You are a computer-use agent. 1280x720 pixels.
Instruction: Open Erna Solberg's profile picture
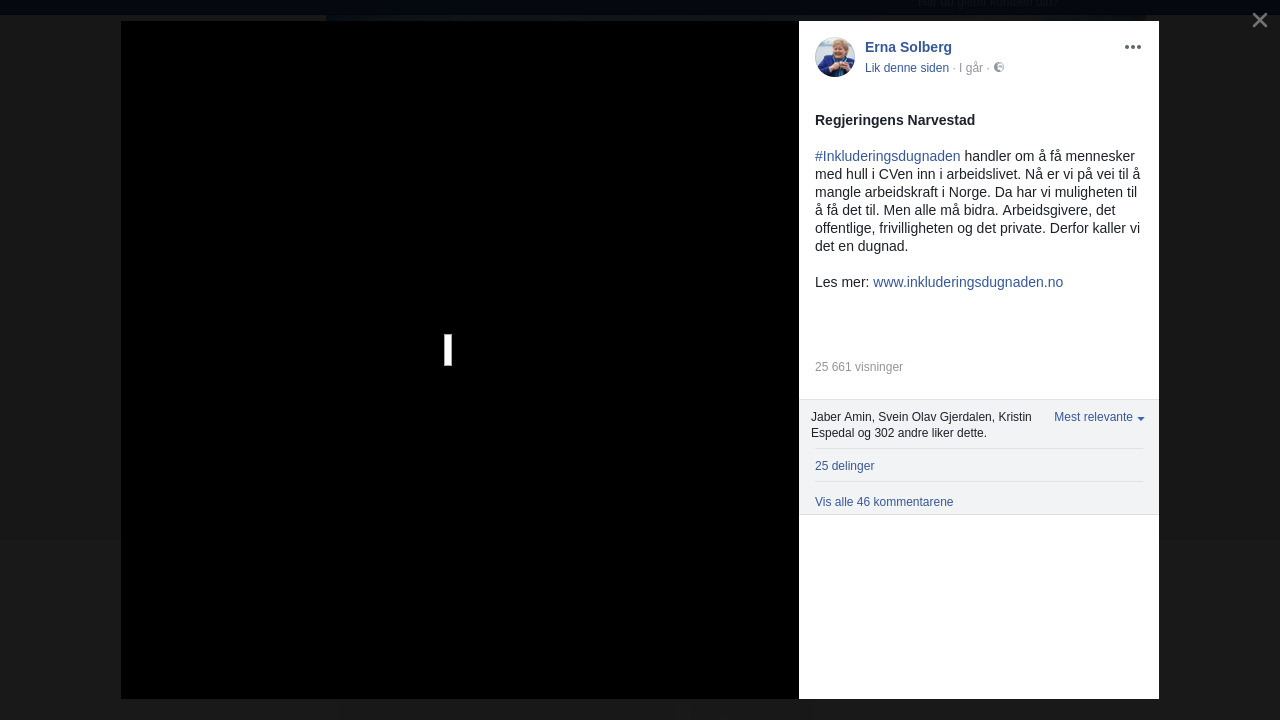point(835,57)
